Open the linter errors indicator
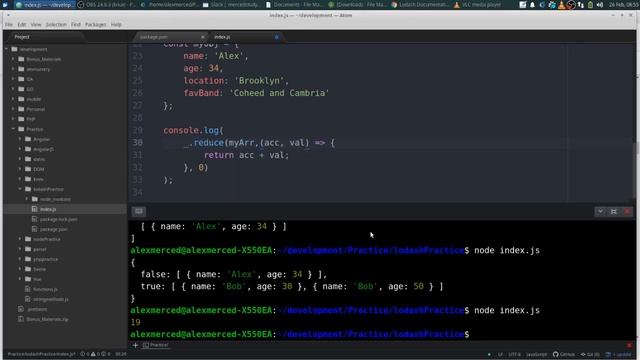The width and height of the screenshot is (640, 360). tap(84, 354)
